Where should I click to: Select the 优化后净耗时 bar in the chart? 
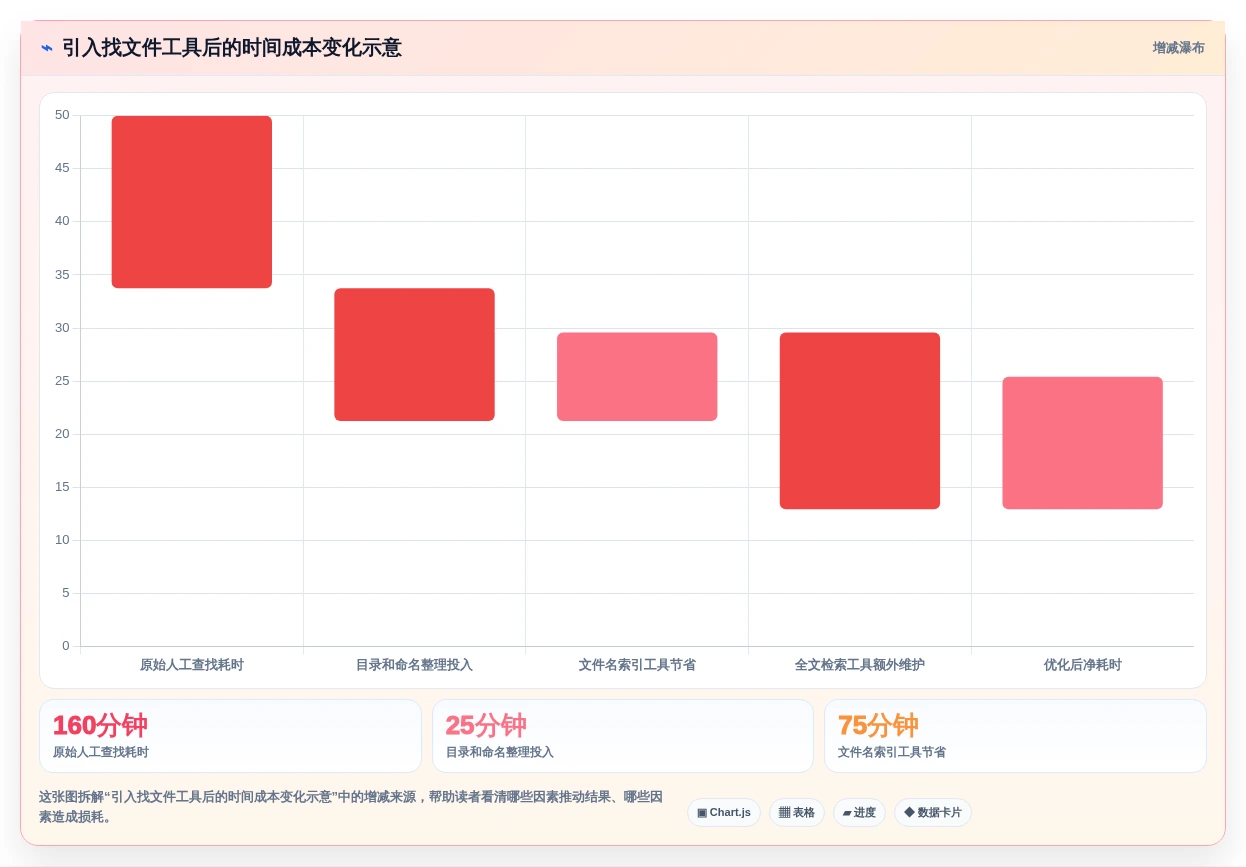click(1082, 443)
